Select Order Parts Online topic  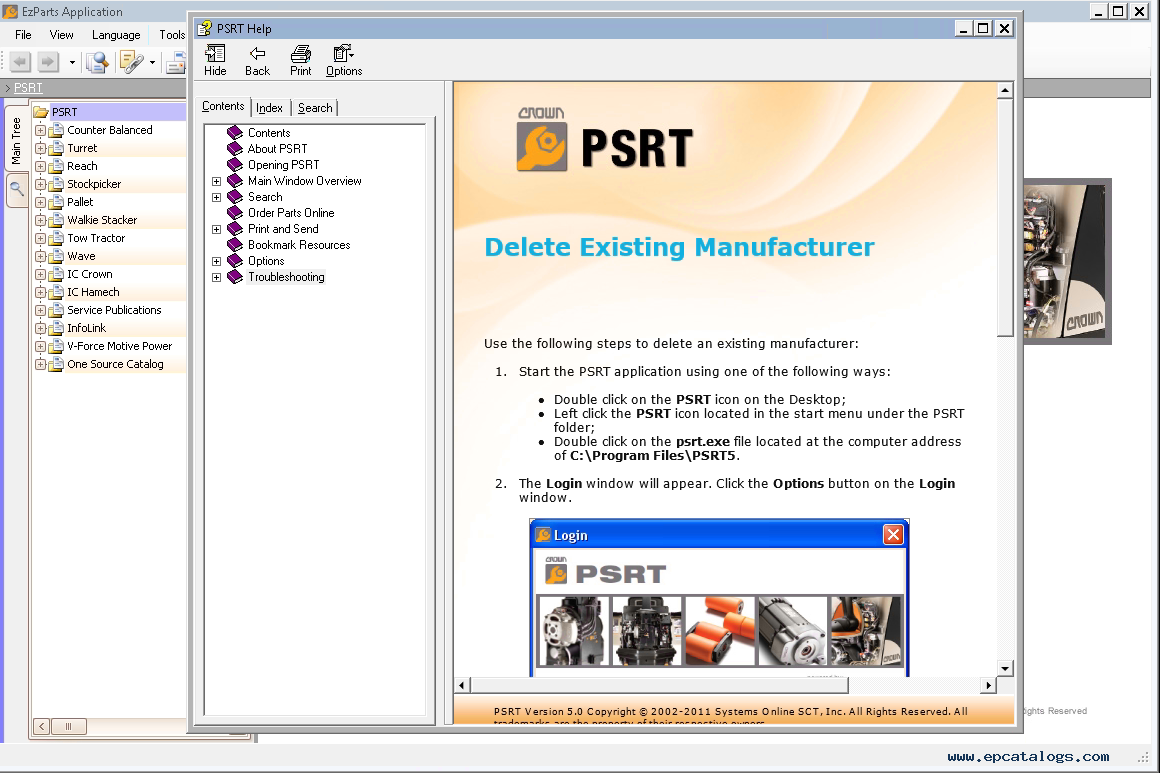[290, 213]
